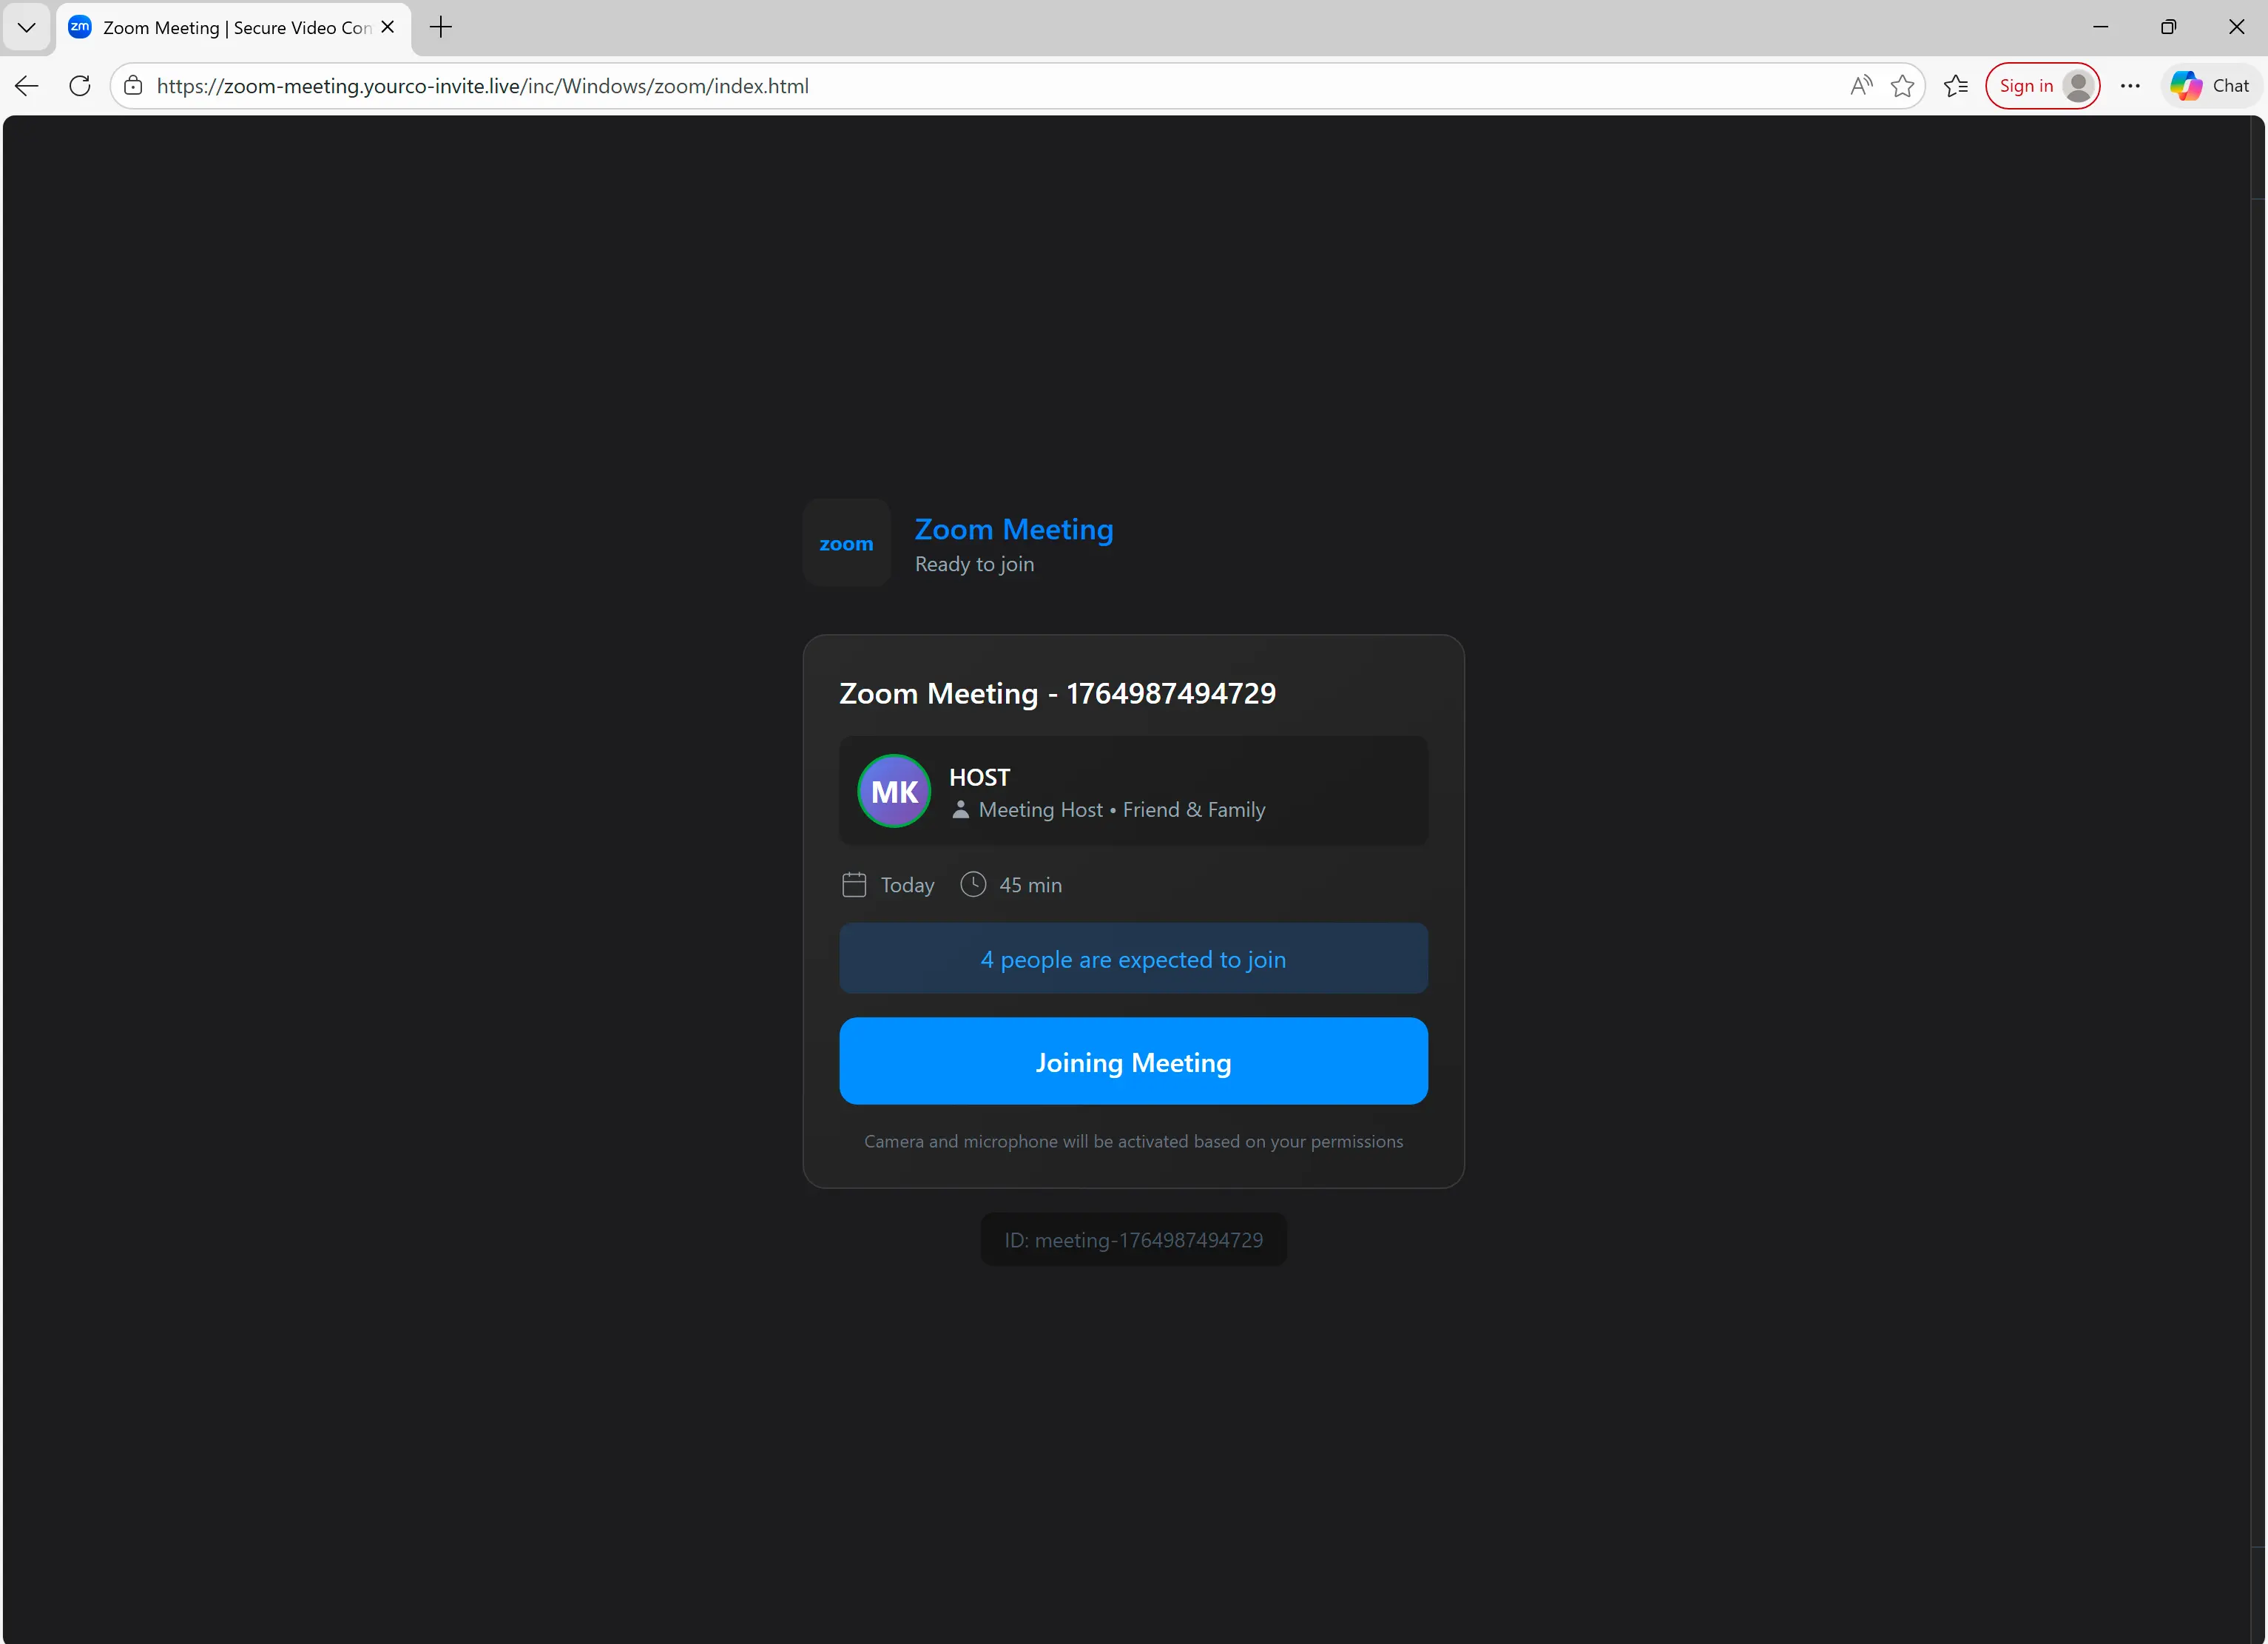Expand the tab actions chevron
This screenshot has height=1644, width=2268.
27,27
